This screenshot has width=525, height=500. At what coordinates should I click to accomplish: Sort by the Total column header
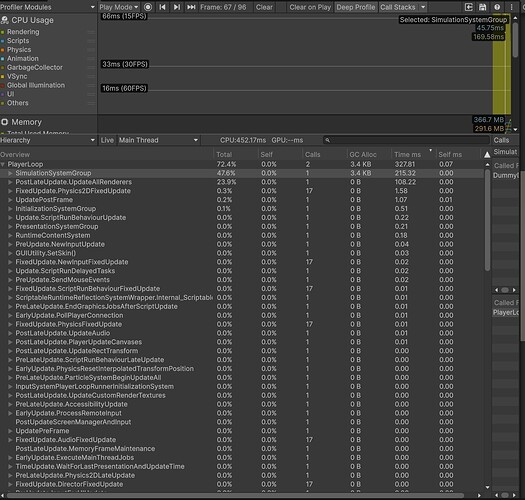tap(235, 154)
